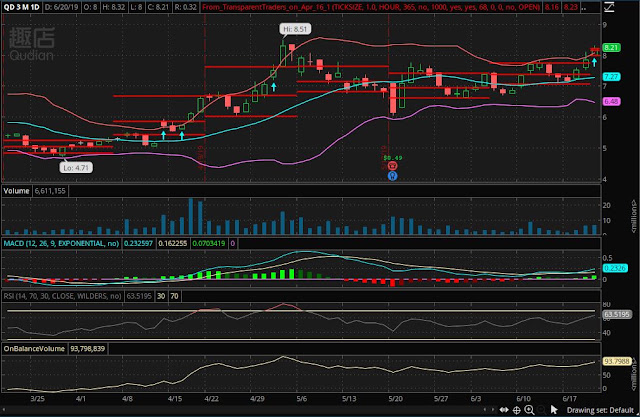Click the RSI (14, 70, 30, CLOSE, WILDERS, no) label
640x417 pixels.
62,296
